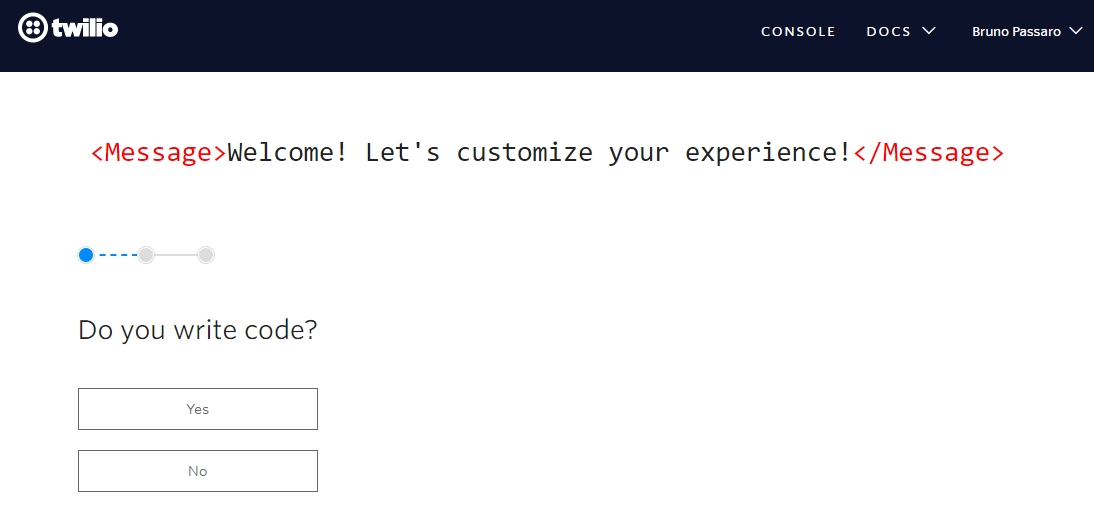Click the chevron beside Bruno Passaro
This screenshot has width=1094, height=518.
tap(1075, 31)
